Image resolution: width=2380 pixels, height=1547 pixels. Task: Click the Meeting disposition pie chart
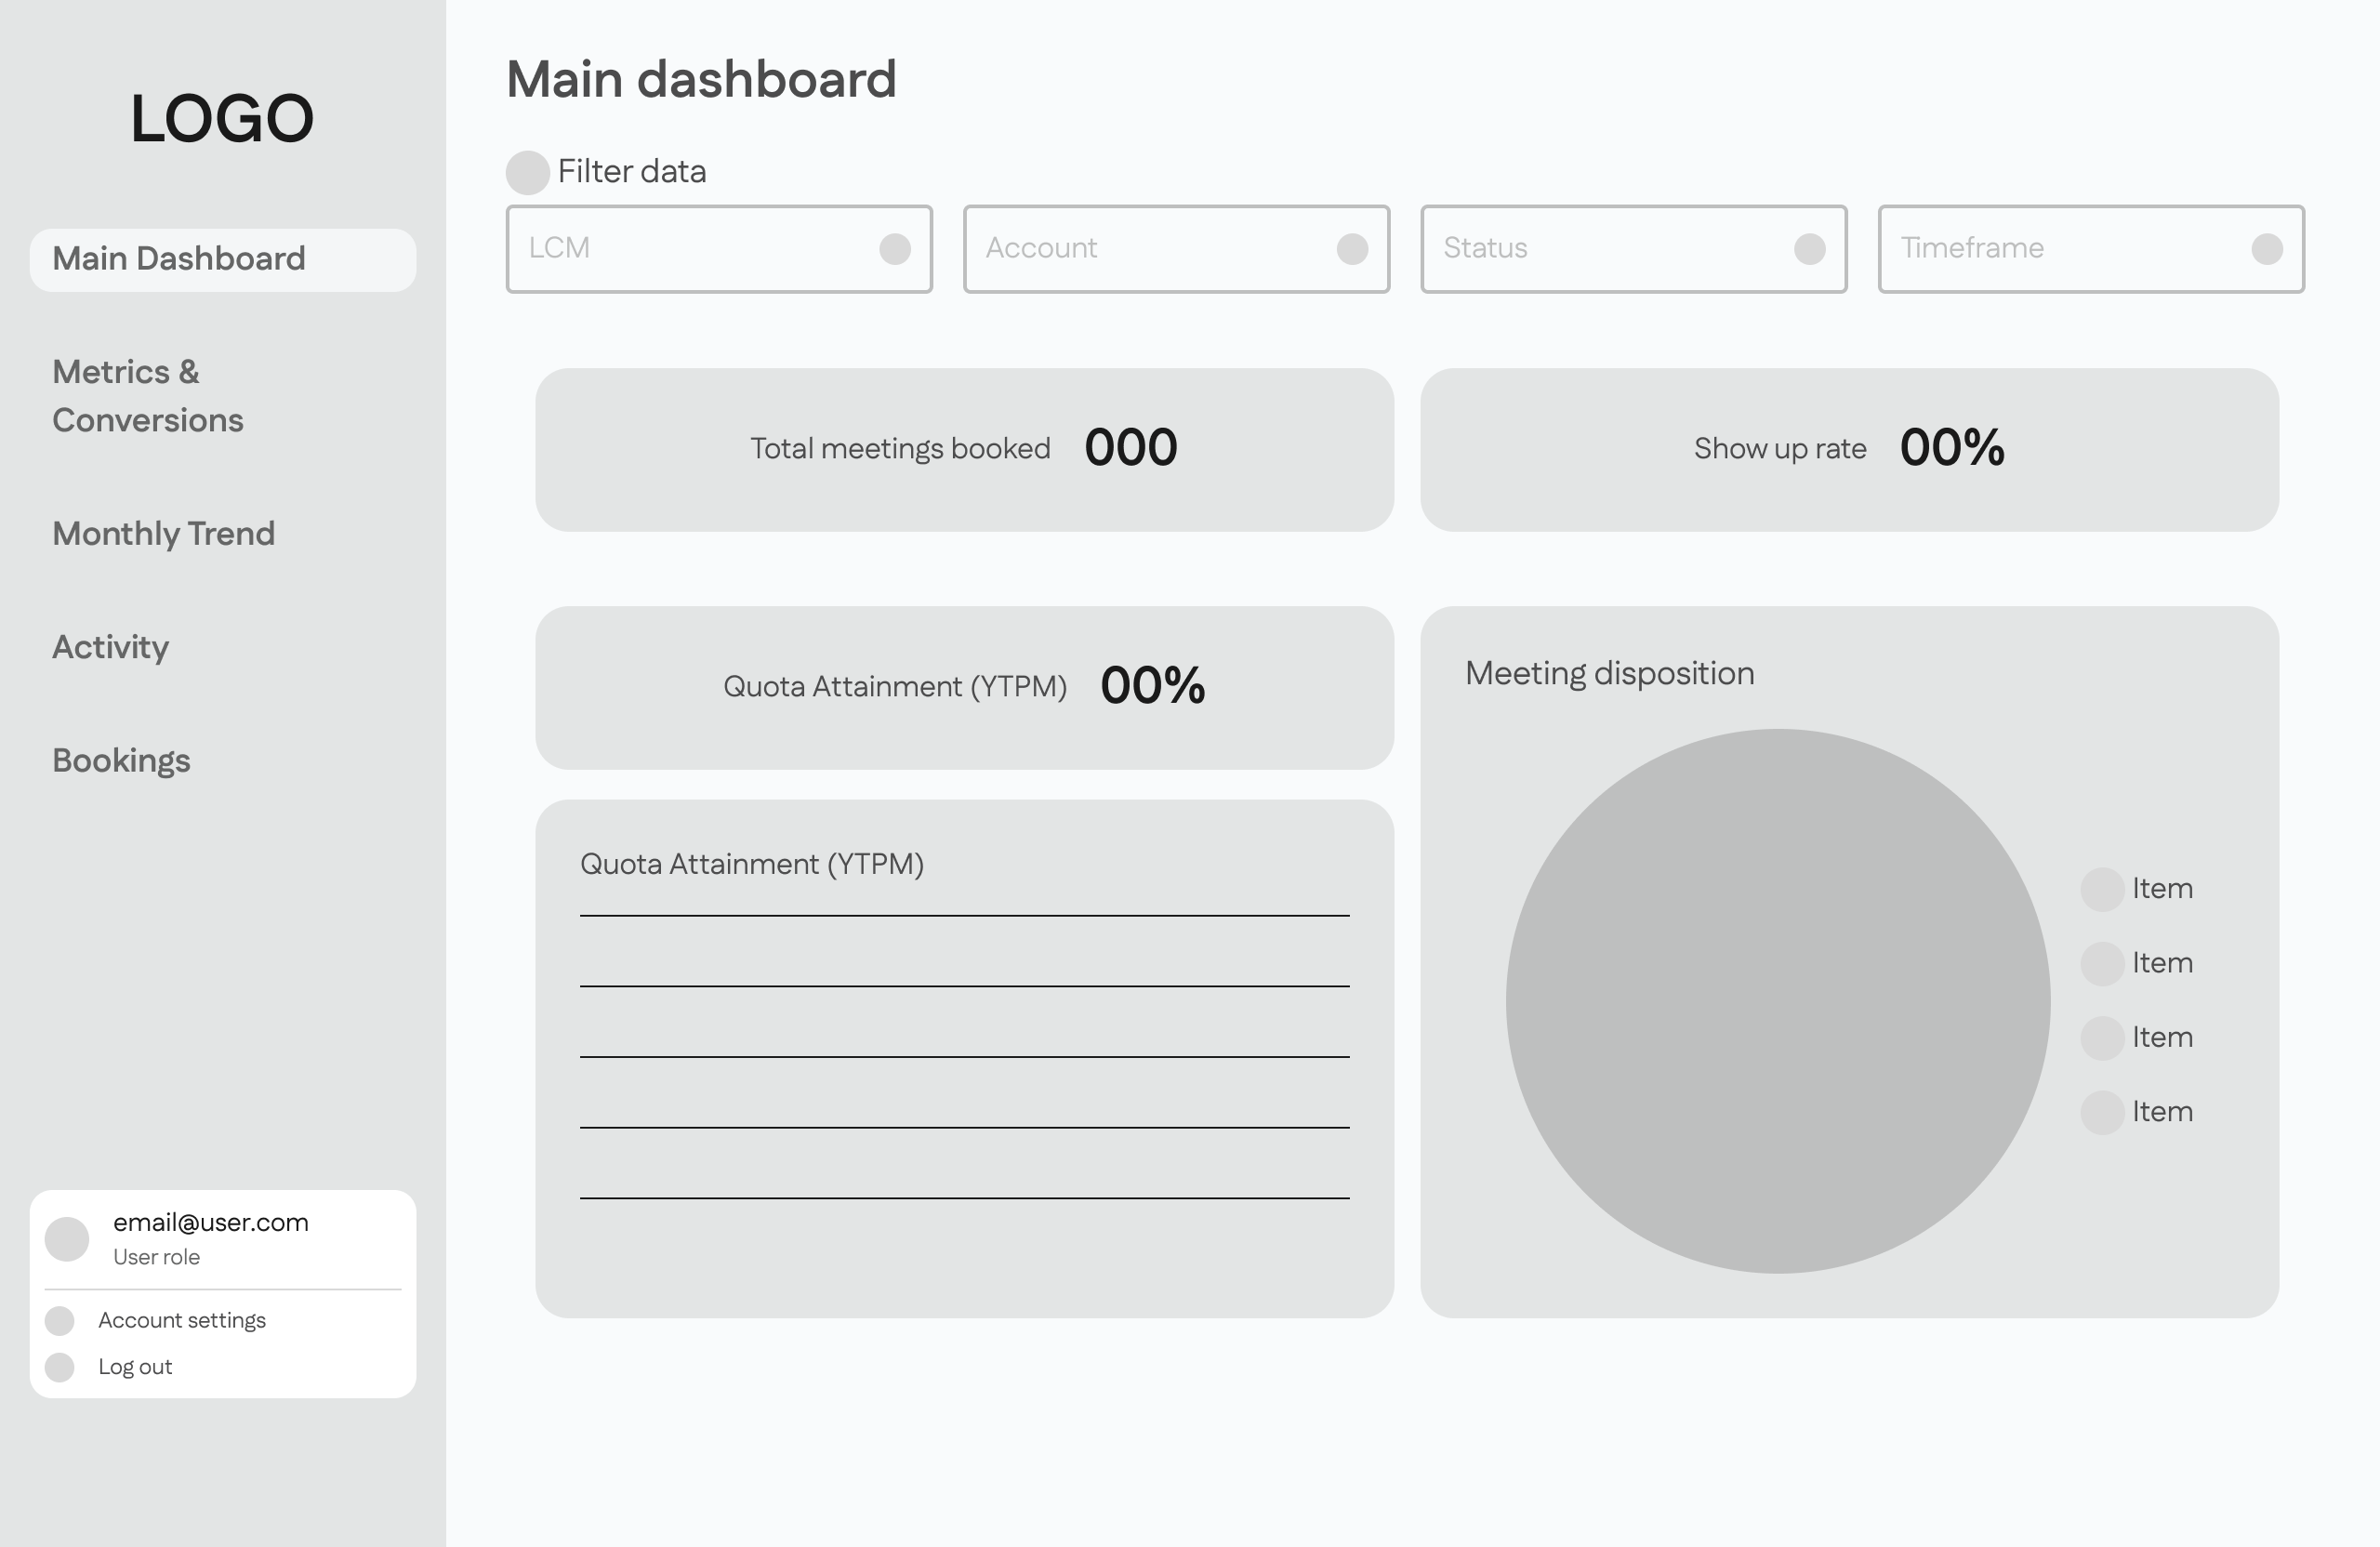1778,1001
